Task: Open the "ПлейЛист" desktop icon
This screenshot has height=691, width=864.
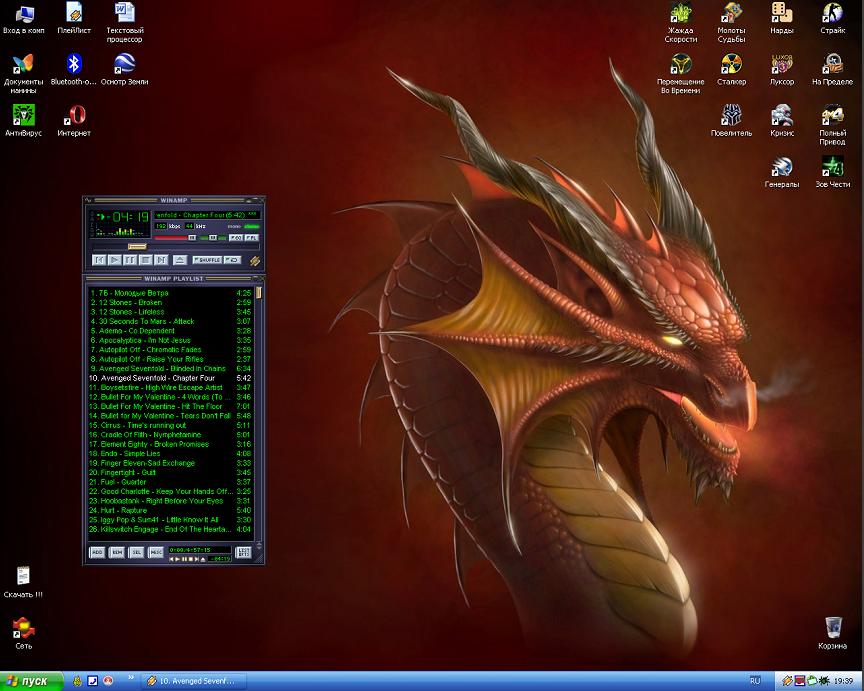Action: point(74,18)
